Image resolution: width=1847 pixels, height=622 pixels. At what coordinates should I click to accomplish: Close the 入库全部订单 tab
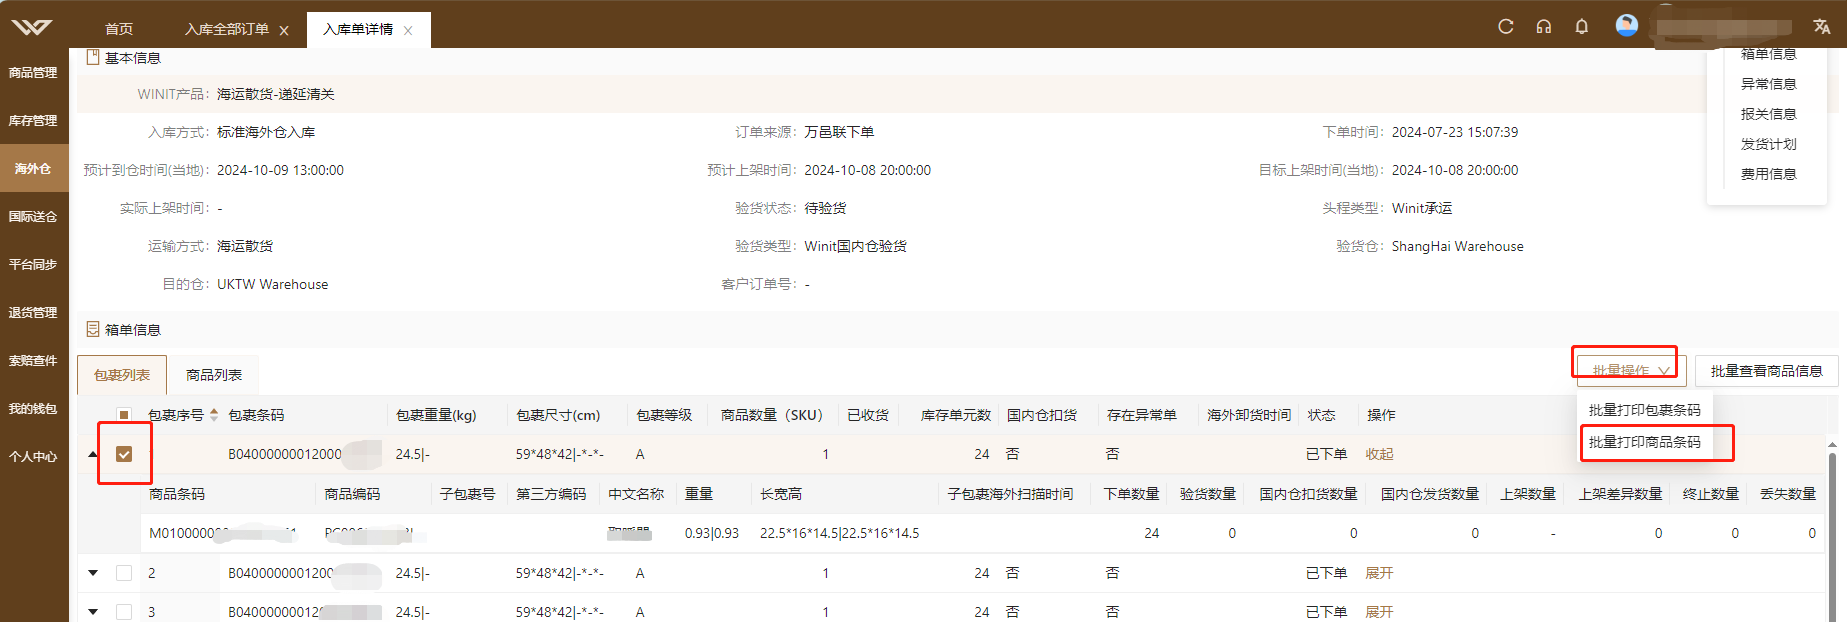(x=284, y=31)
